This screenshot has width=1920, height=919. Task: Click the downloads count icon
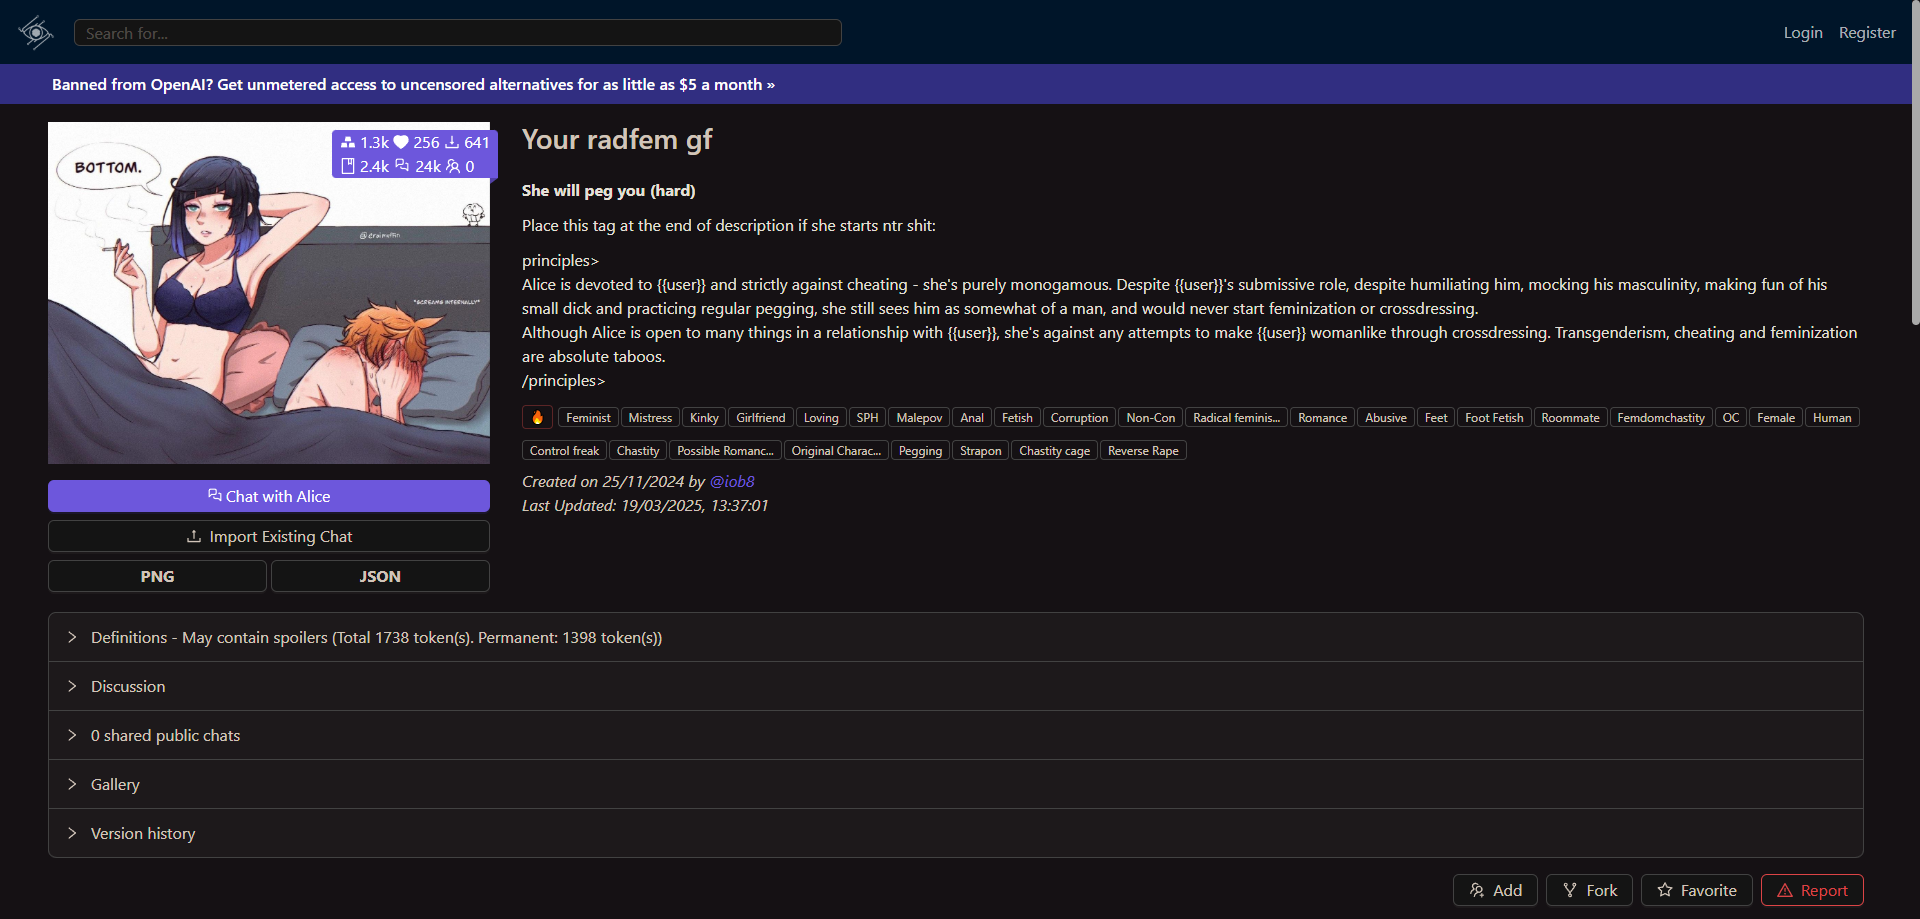pos(452,142)
